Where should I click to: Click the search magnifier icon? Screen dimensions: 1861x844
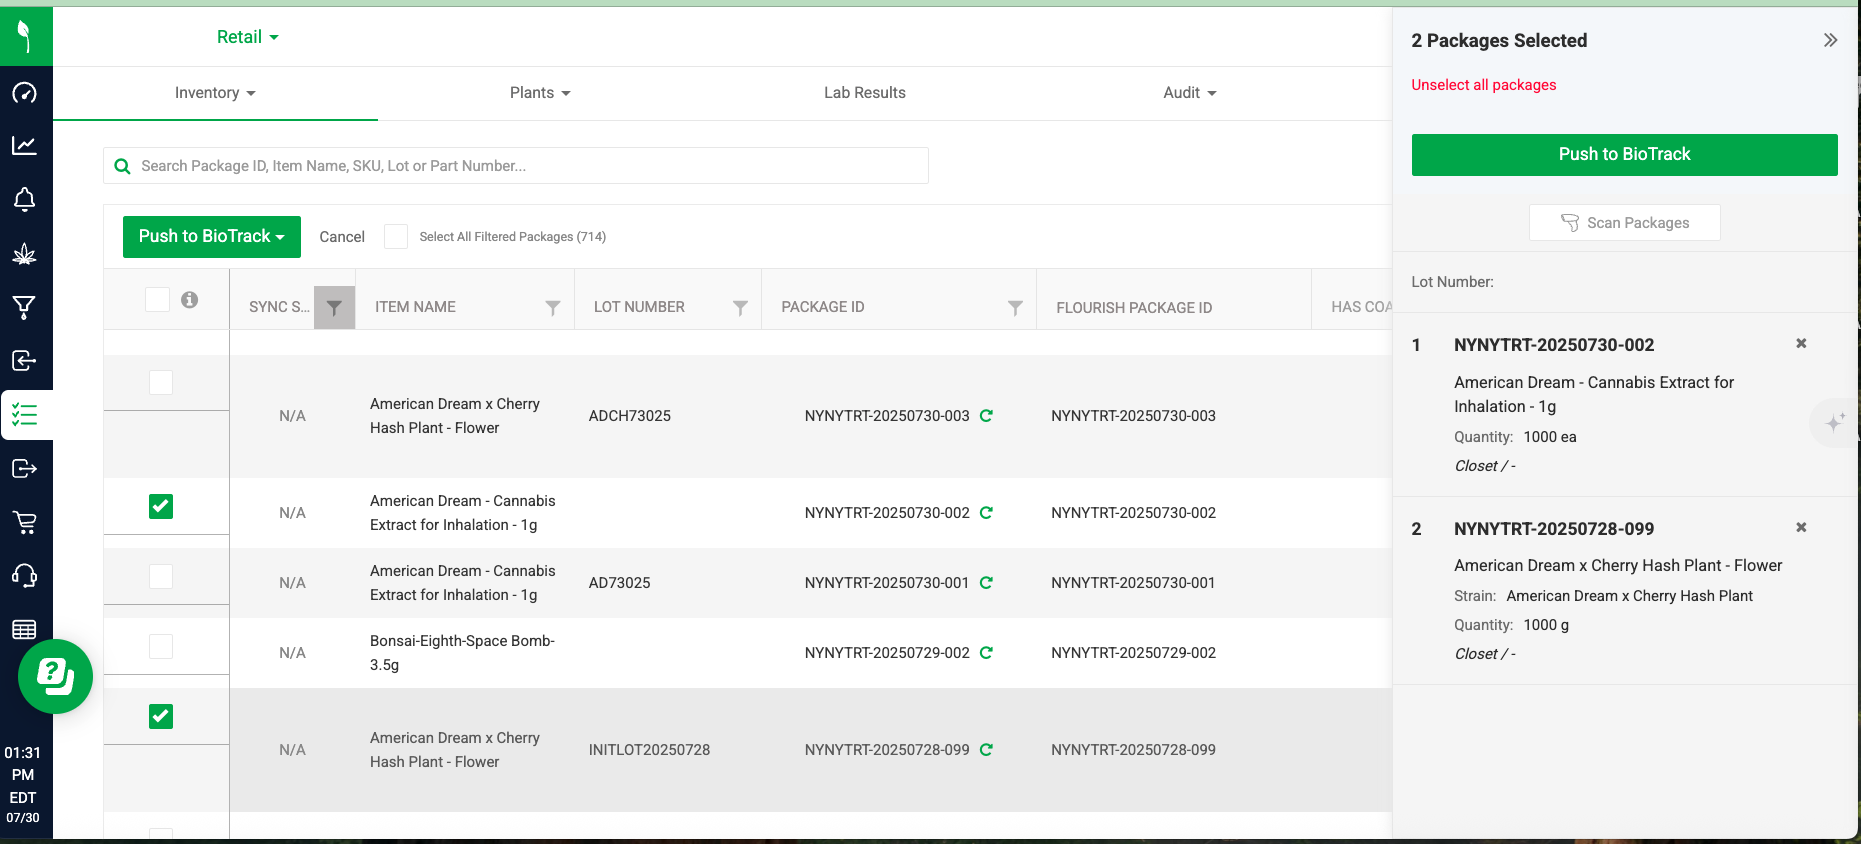coord(122,166)
